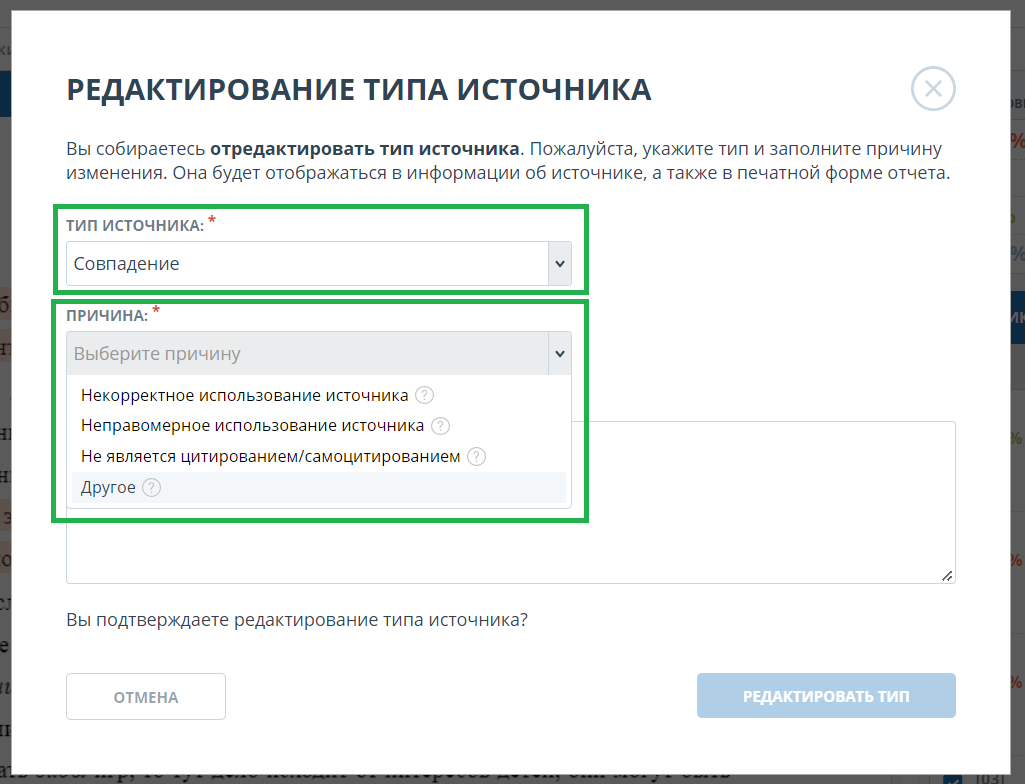Viewport: 1025px width, 784px height.
Task: Select the Другое reason option
Action: pyautogui.click(x=108, y=488)
